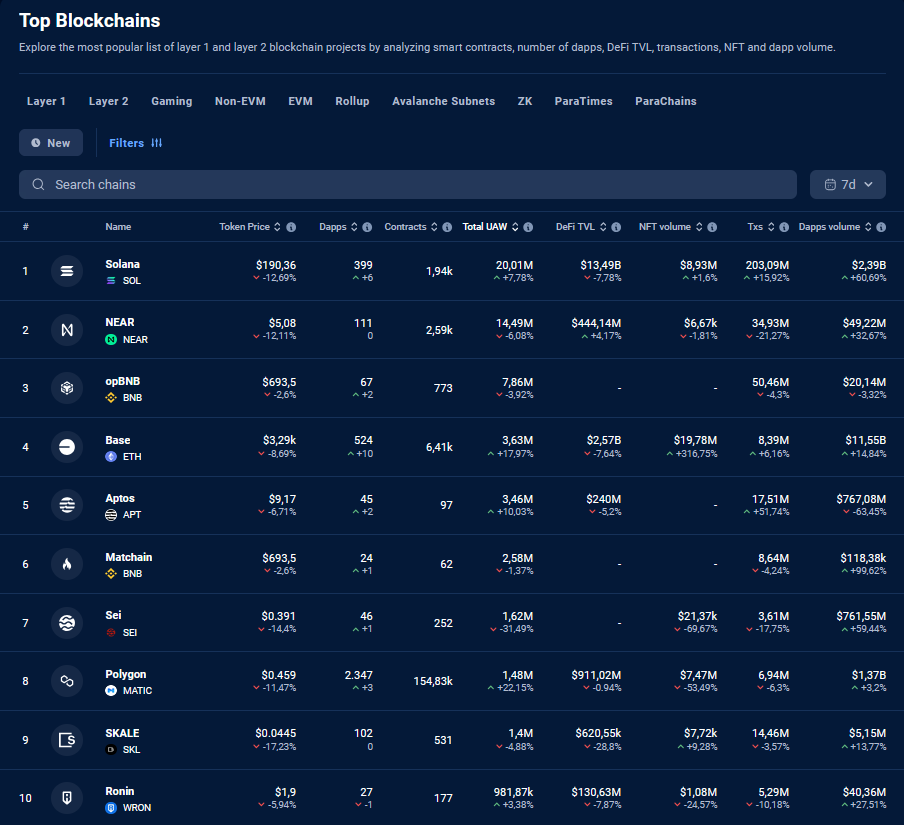Open the SKALE chain link
Viewport: 904px width, 825px height.
122,733
